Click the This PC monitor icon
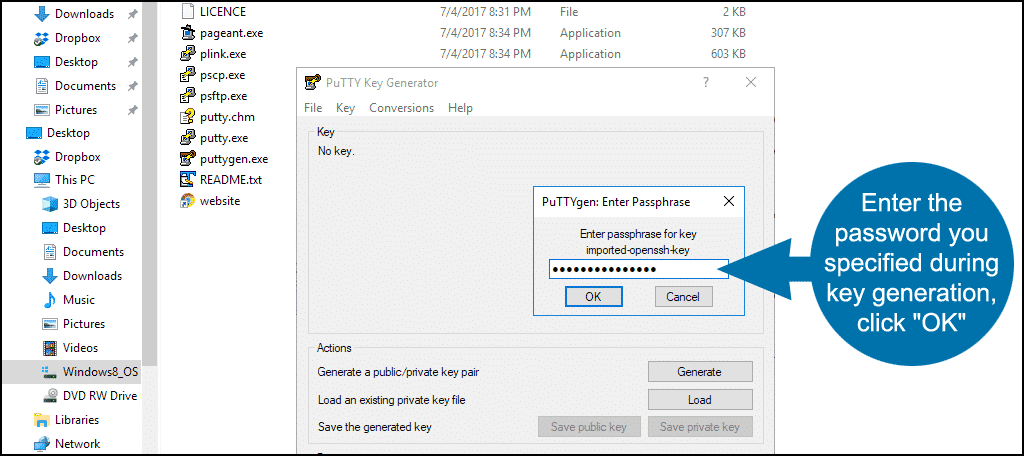 [42, 180]
